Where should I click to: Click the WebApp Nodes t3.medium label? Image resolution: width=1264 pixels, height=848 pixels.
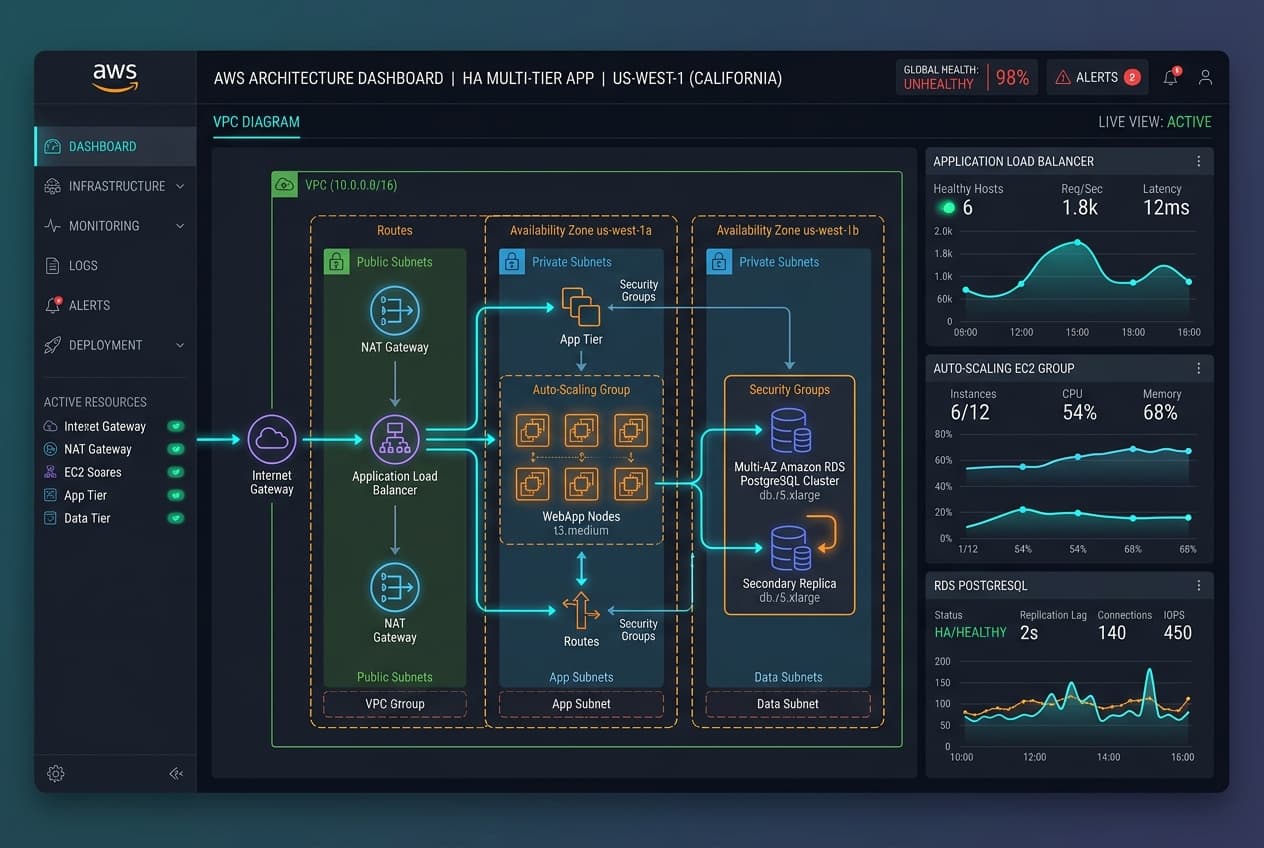pos(581,524)
